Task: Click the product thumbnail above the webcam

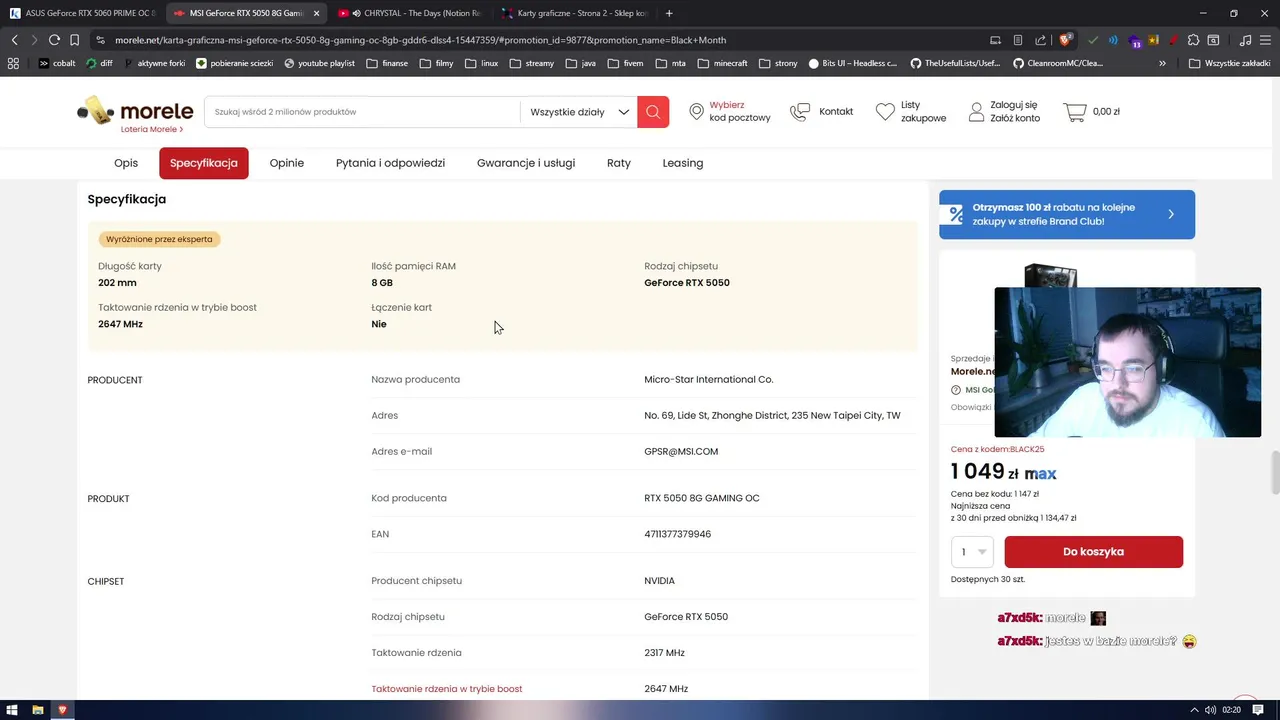Action: (x=1050, y=275)
